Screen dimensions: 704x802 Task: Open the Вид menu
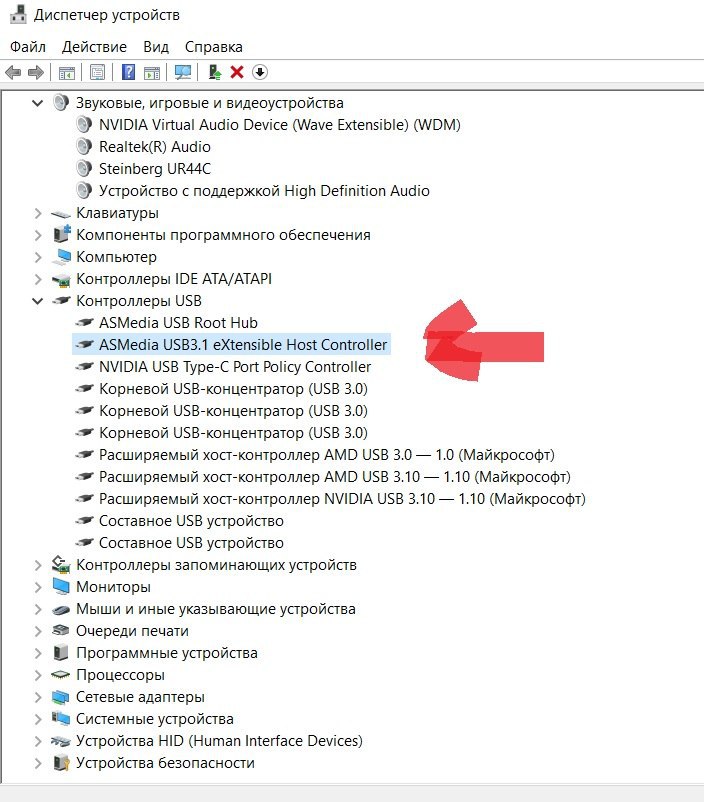[x=156, y=47]
